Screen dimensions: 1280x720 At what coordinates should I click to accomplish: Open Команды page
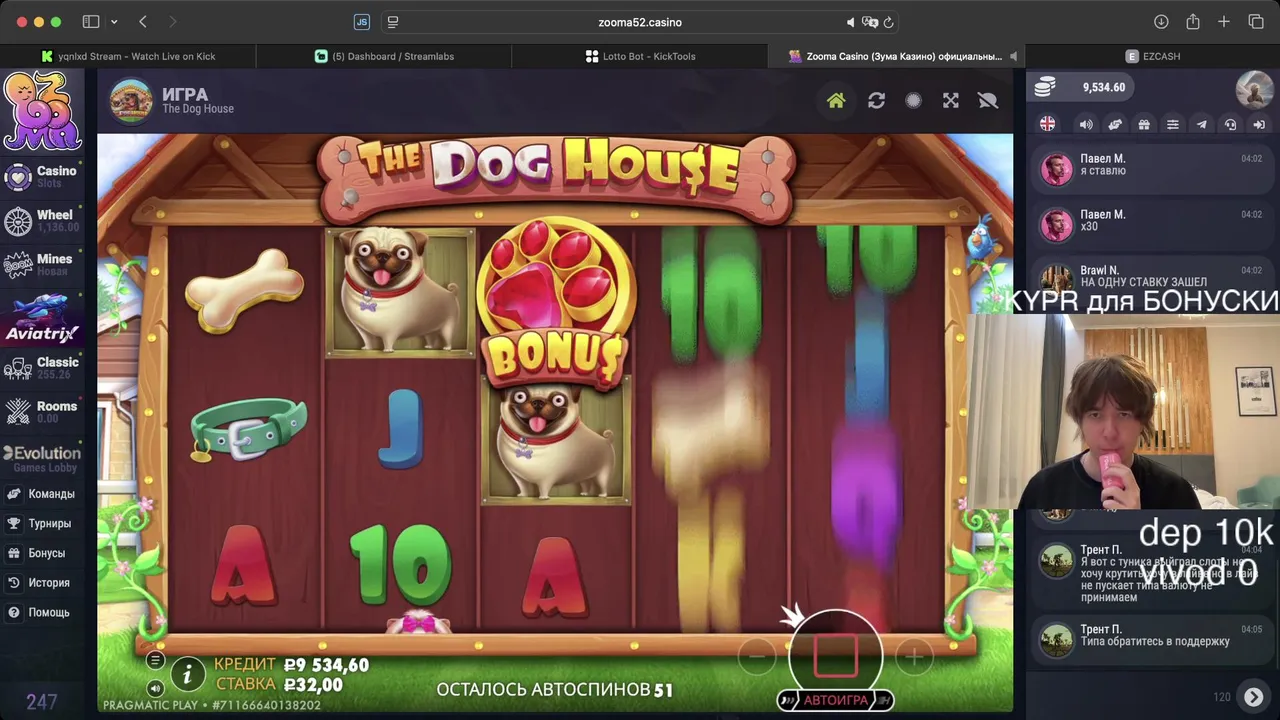pos(41,494)
